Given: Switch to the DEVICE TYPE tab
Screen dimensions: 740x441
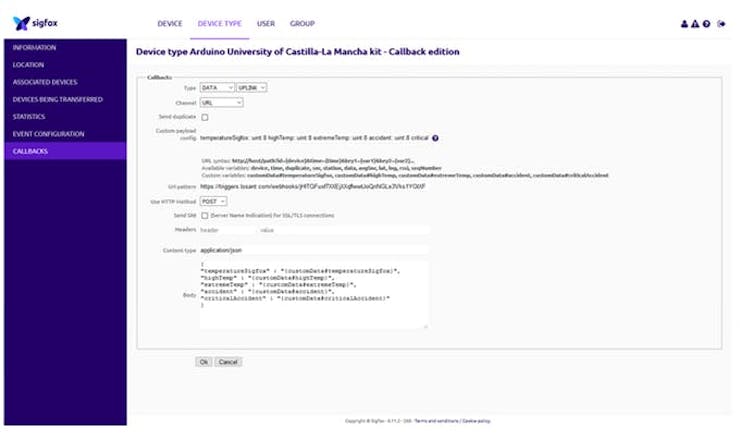Looking at the screenshot, I should pos(219,24).
